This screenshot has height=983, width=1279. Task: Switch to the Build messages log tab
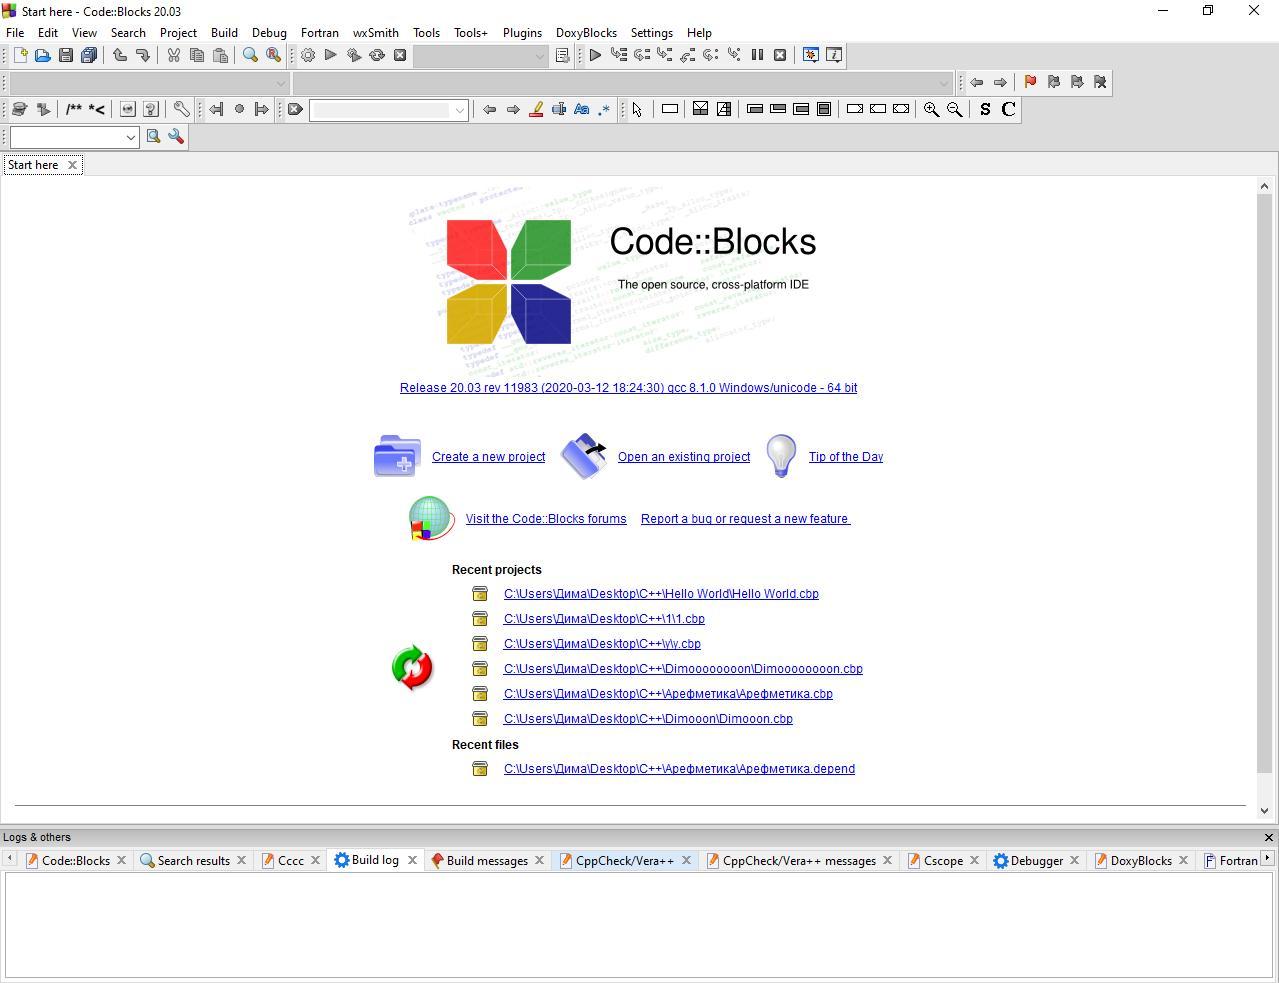[487, 861]
